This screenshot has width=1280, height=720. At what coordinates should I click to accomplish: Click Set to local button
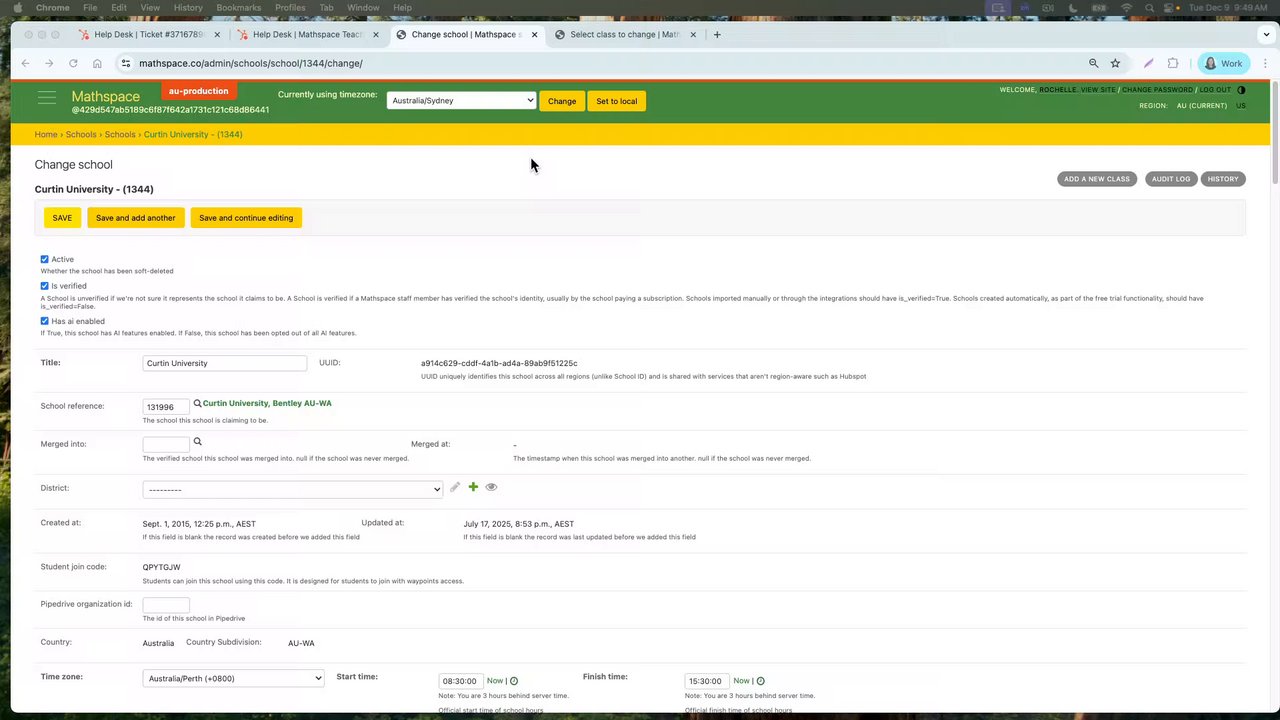(617, 101)
